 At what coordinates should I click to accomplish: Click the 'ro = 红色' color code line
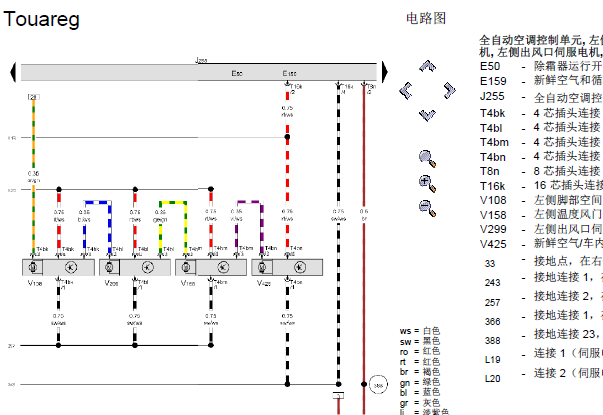click(x=420, y=352)
